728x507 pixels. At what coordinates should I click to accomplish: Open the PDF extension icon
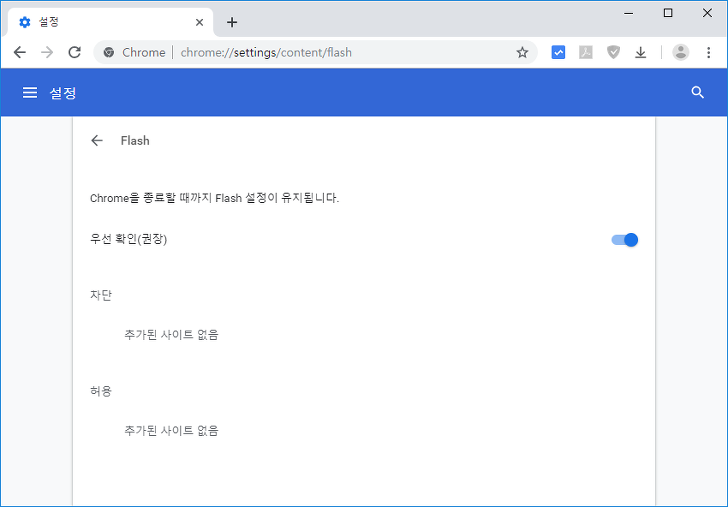point(586,52)
